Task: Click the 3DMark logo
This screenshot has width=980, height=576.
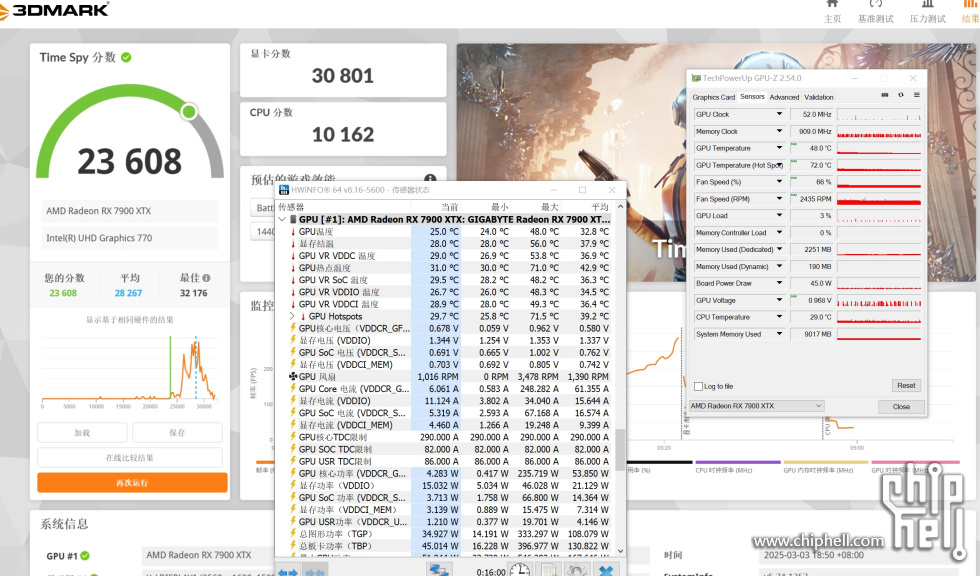Action: pyautogui.click(x=53, y=9)
